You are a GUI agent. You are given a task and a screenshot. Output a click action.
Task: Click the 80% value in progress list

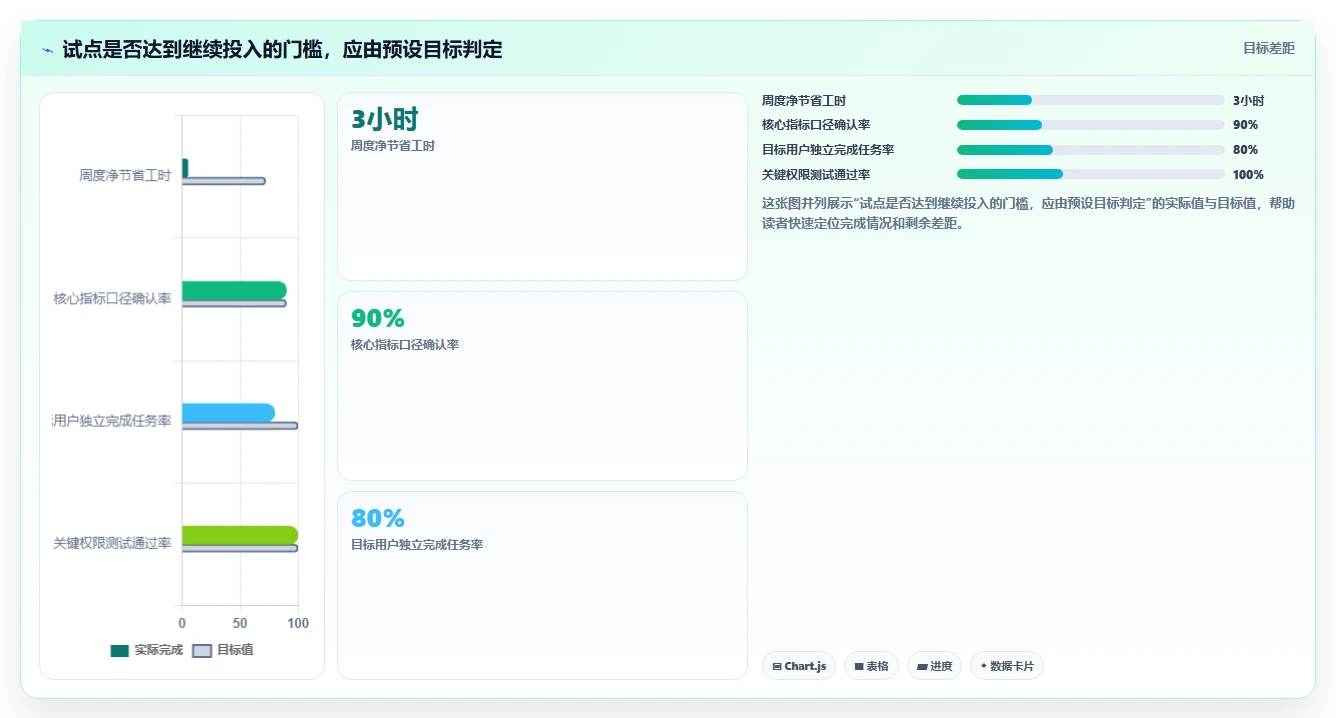[1245, 150]
